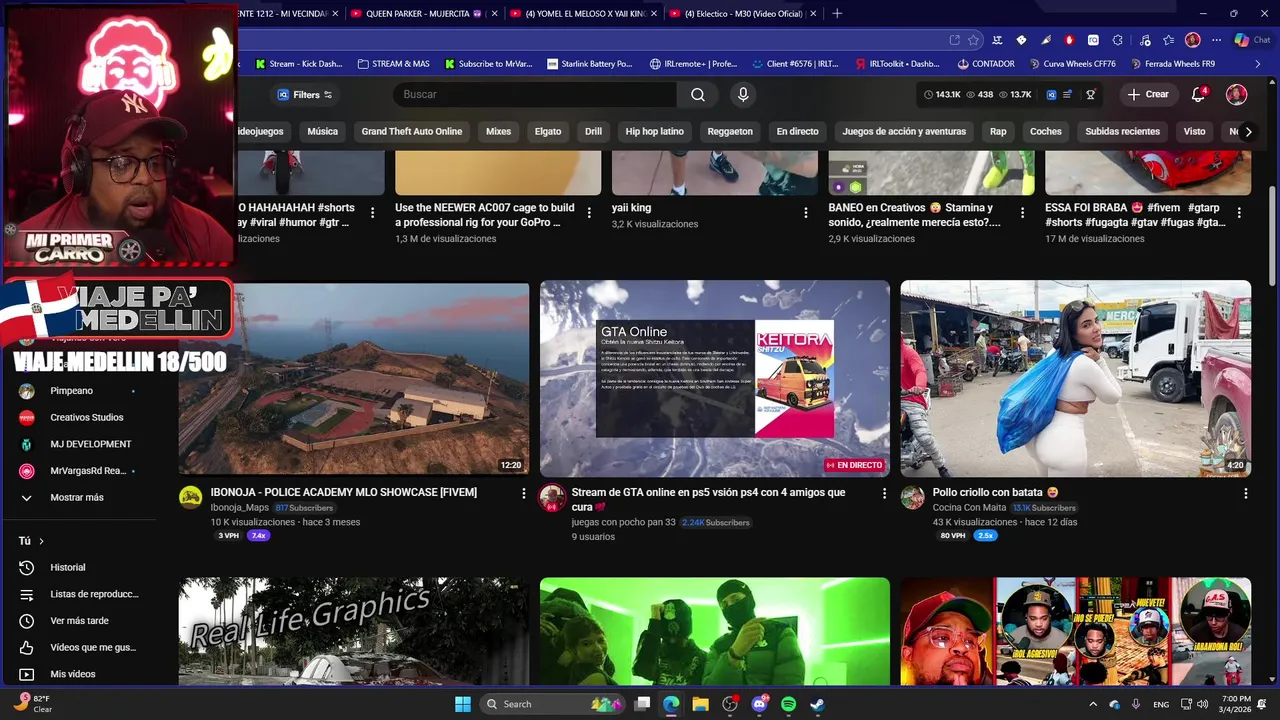Click the Crear button
Screen dimensions: 1280x720
coord(1147,94)
